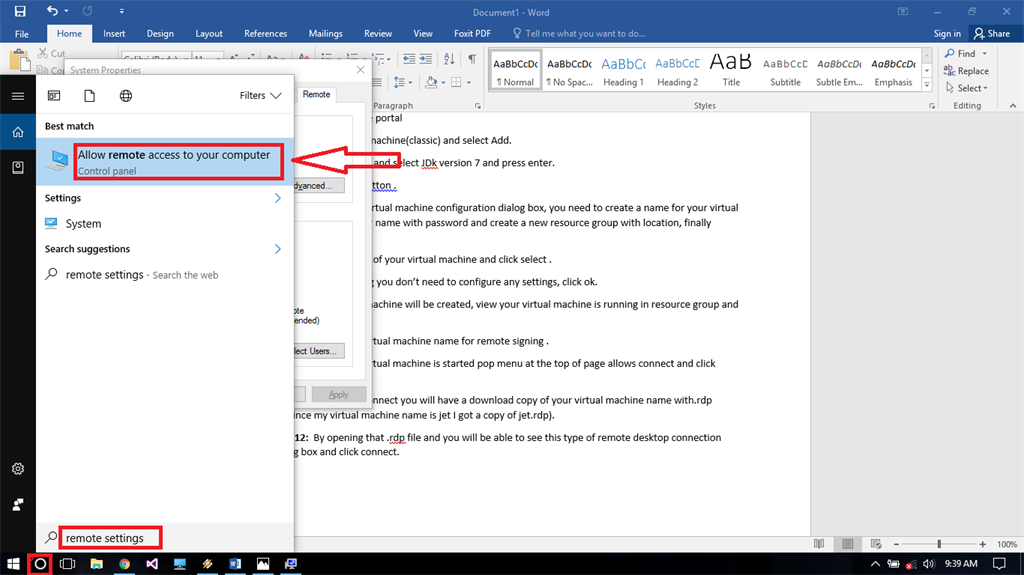1024x575 pixels.
Task: Apply the Normal style
Action: click(x=515, y=70)
